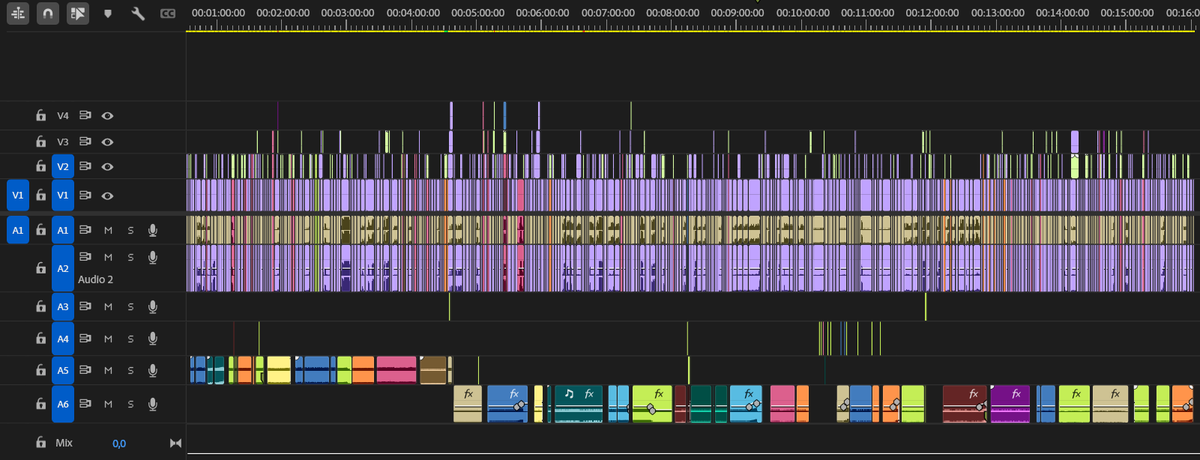This screenshot has height=460, width=1200.
Task: Hide track V3 with eye icon
Action: (x=107, y=142)
